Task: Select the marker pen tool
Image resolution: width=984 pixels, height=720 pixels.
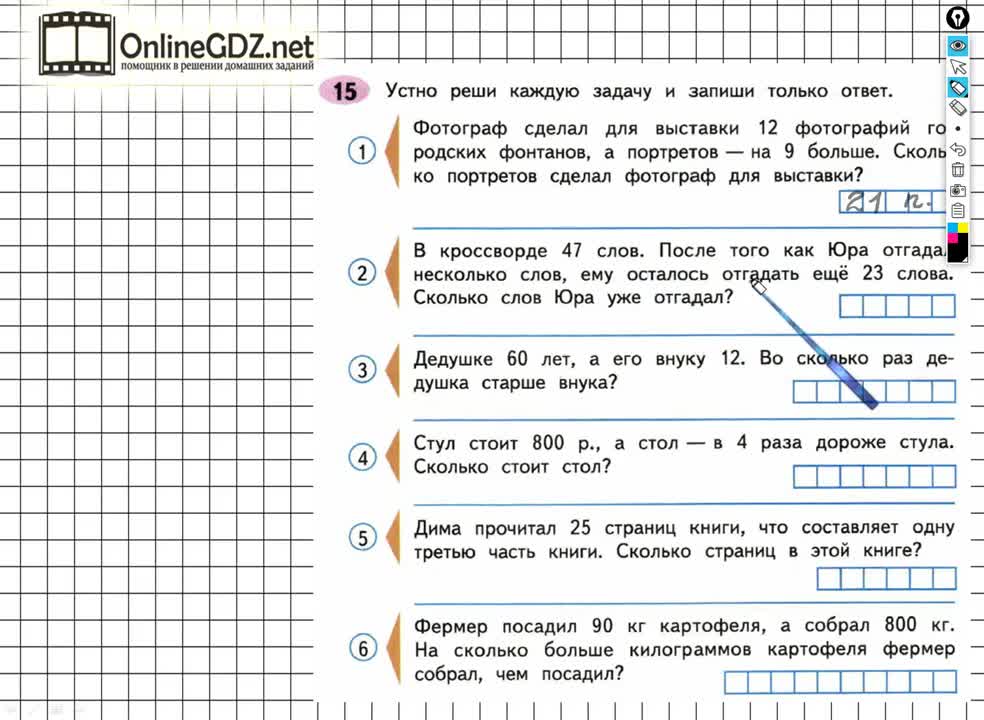Action: (957, 87)
